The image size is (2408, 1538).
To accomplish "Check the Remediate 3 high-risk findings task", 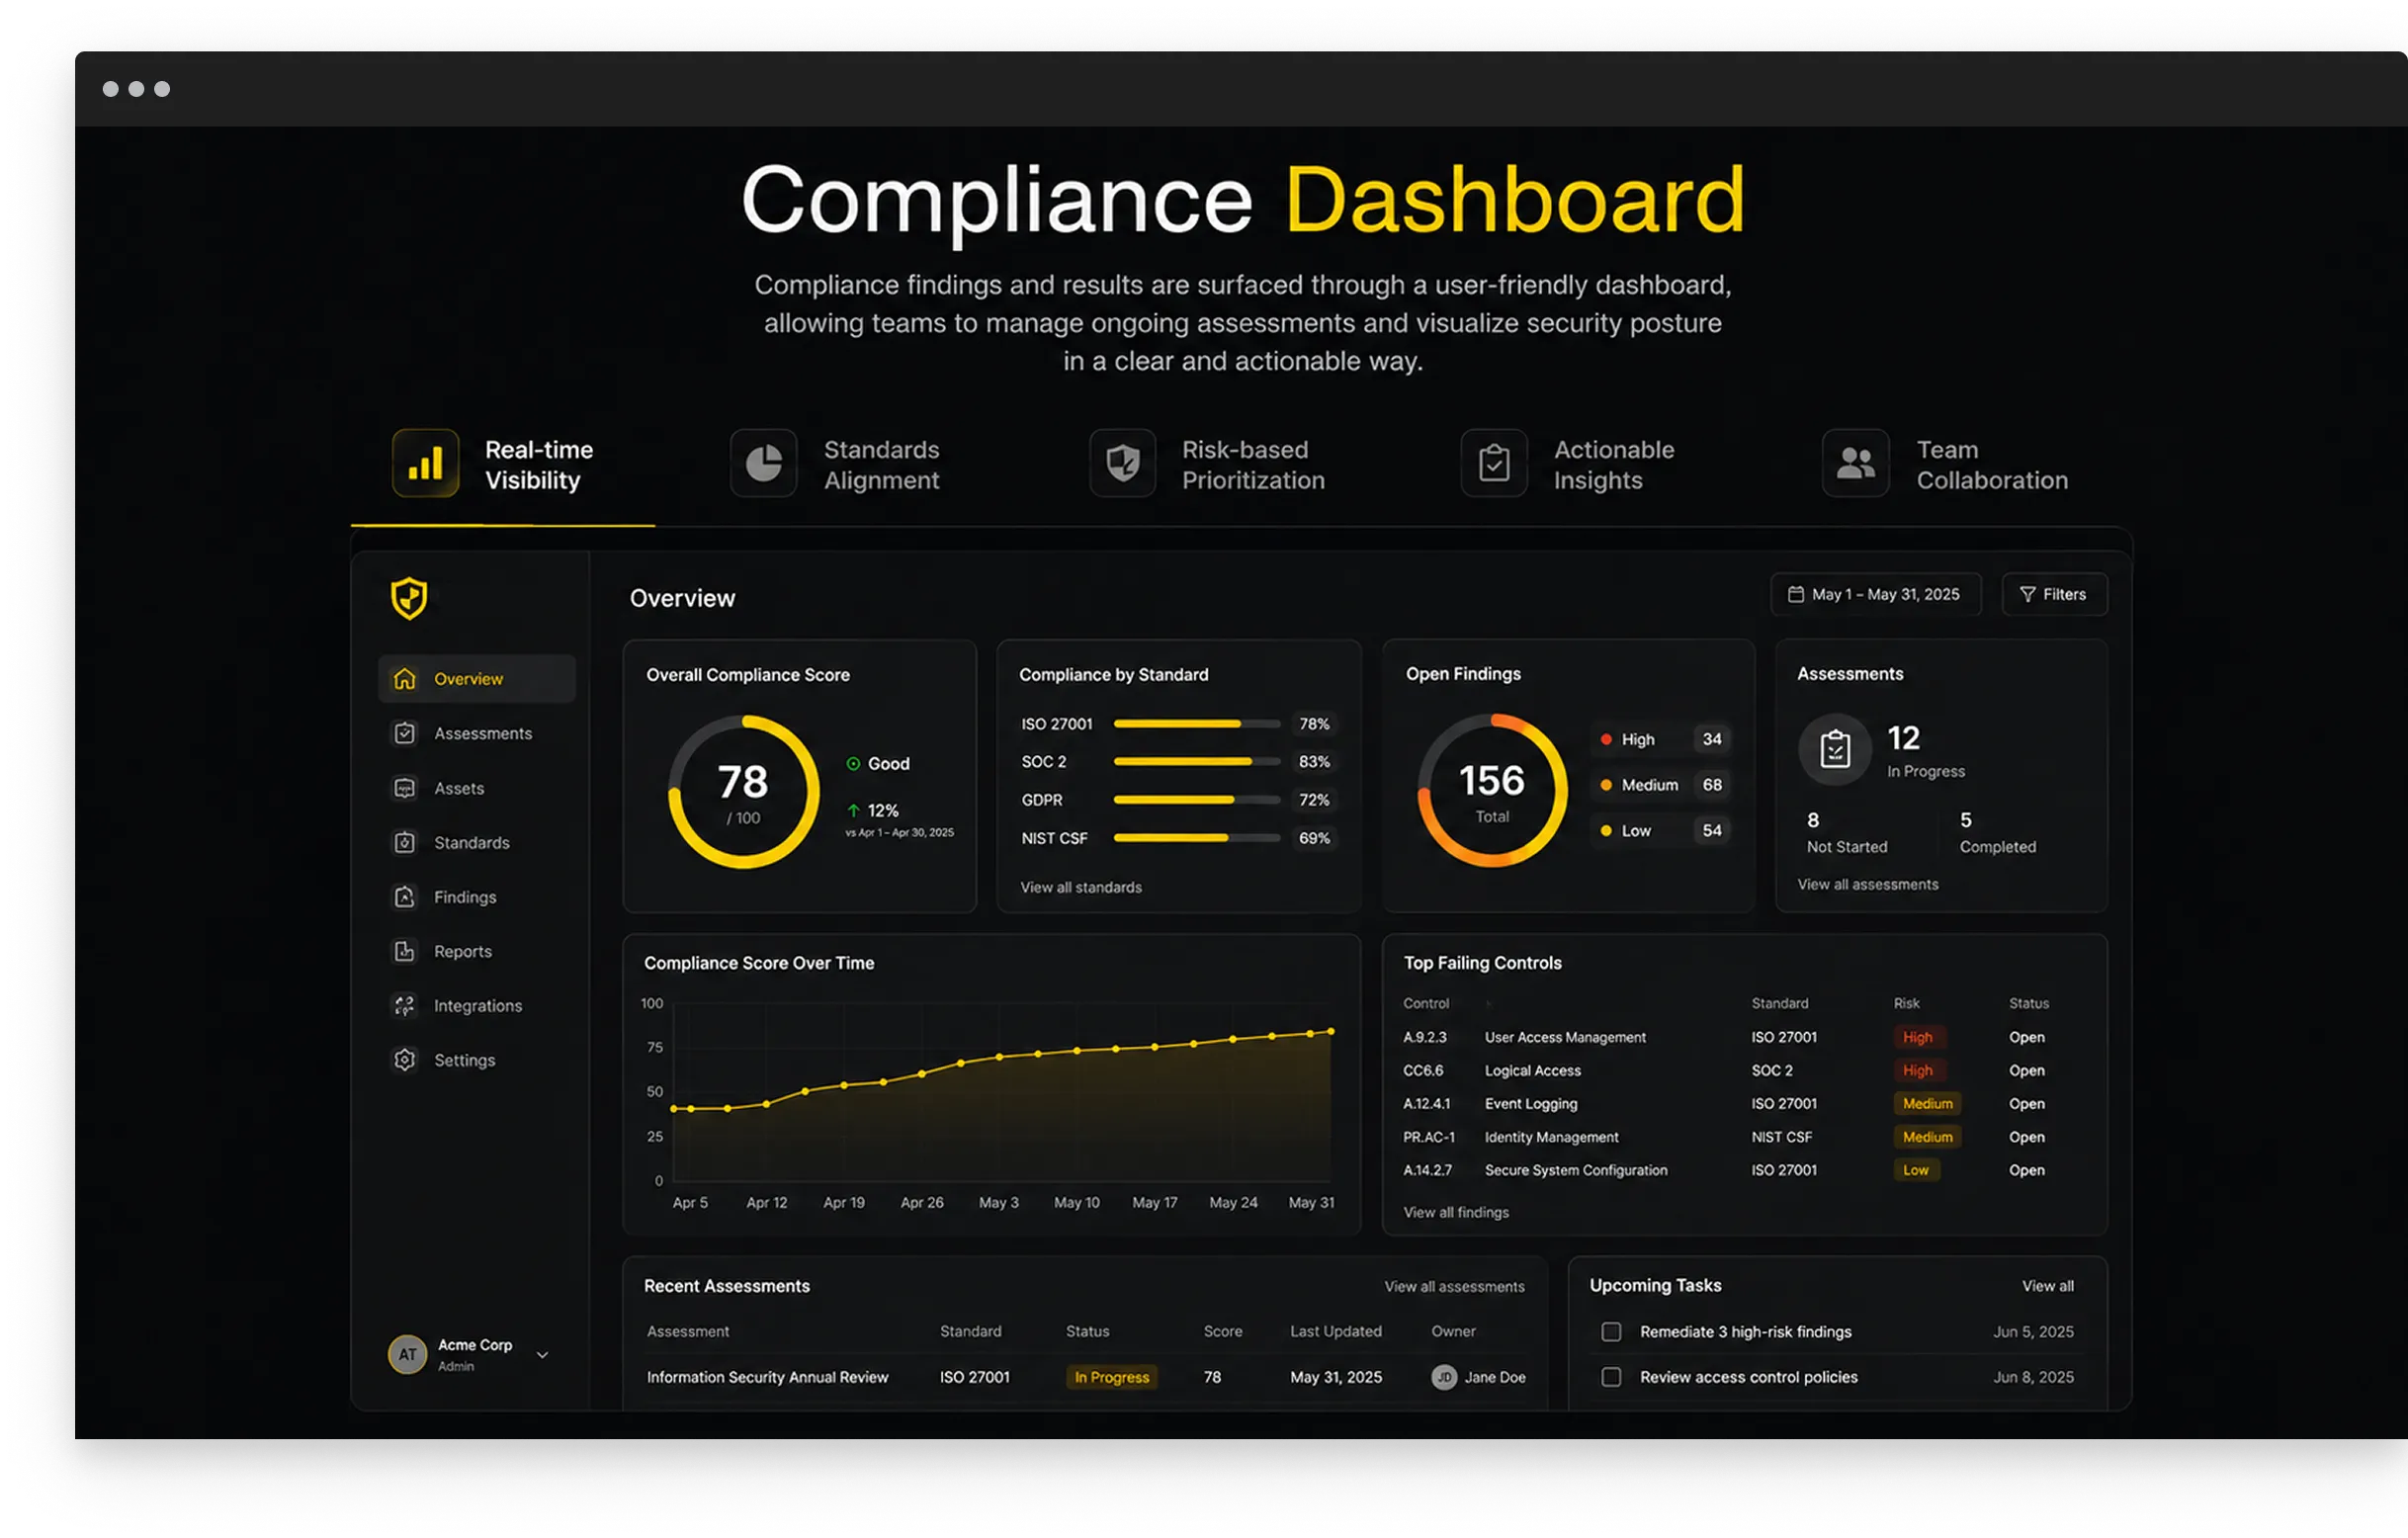I will 1611,1332.
